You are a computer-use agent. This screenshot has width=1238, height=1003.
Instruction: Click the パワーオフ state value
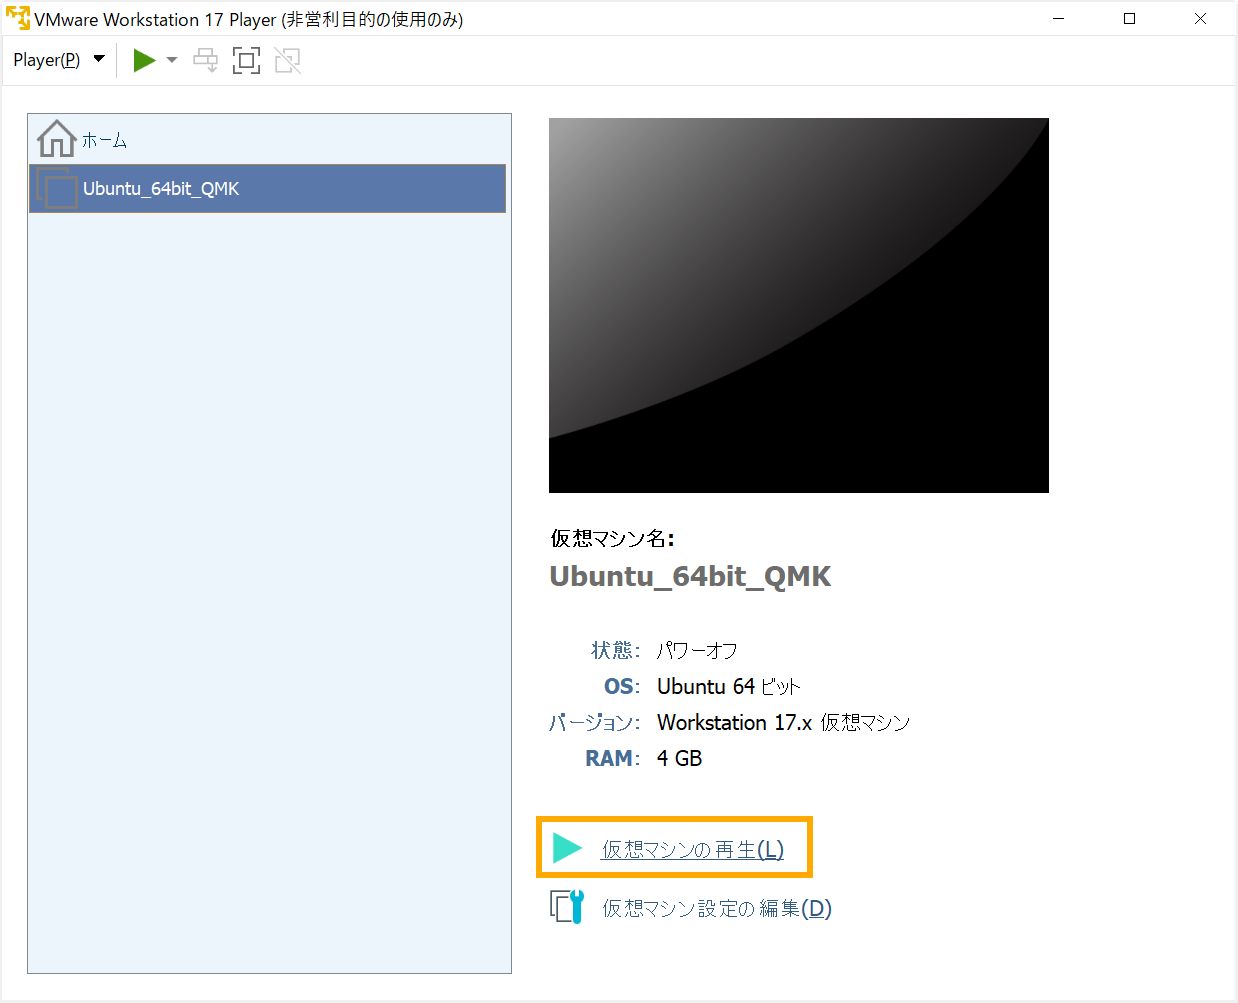(697, 650)
